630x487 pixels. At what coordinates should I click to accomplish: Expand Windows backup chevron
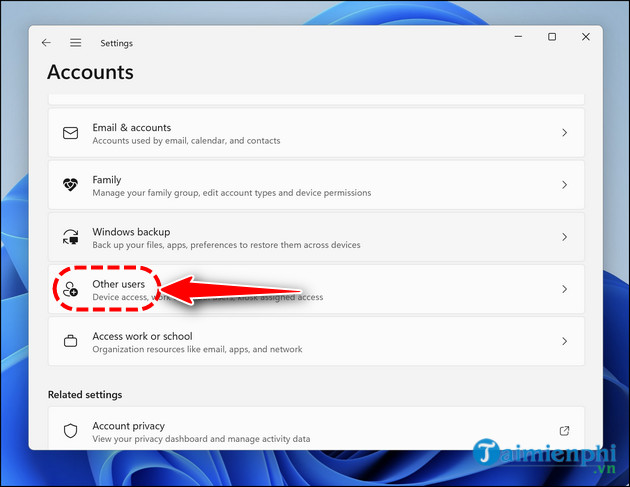pos(565,237)
